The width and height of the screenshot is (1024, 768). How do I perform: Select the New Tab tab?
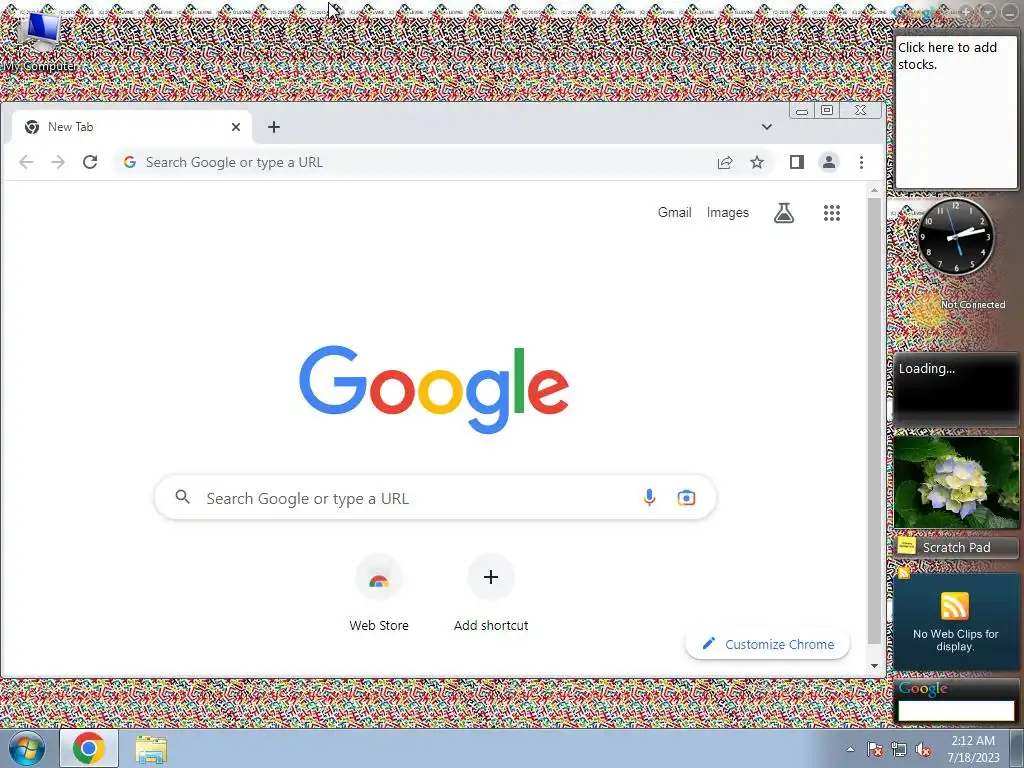132,127
